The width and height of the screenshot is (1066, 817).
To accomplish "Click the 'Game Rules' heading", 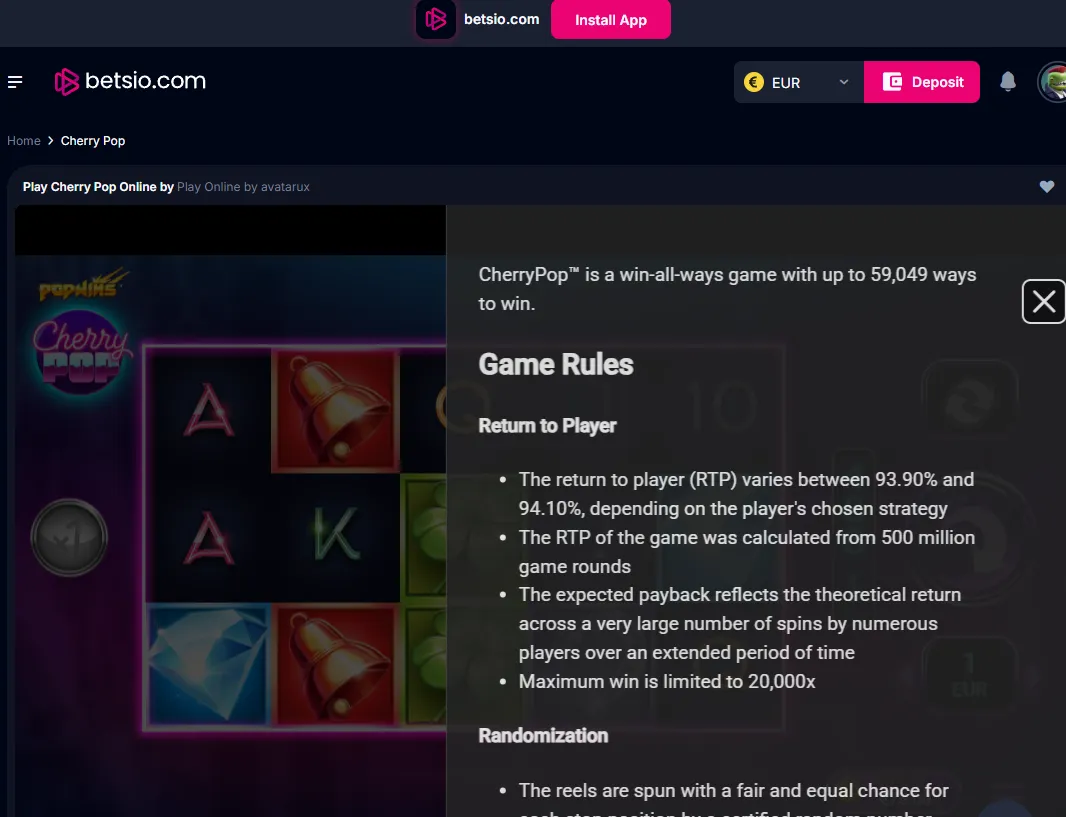I will 555,364.
